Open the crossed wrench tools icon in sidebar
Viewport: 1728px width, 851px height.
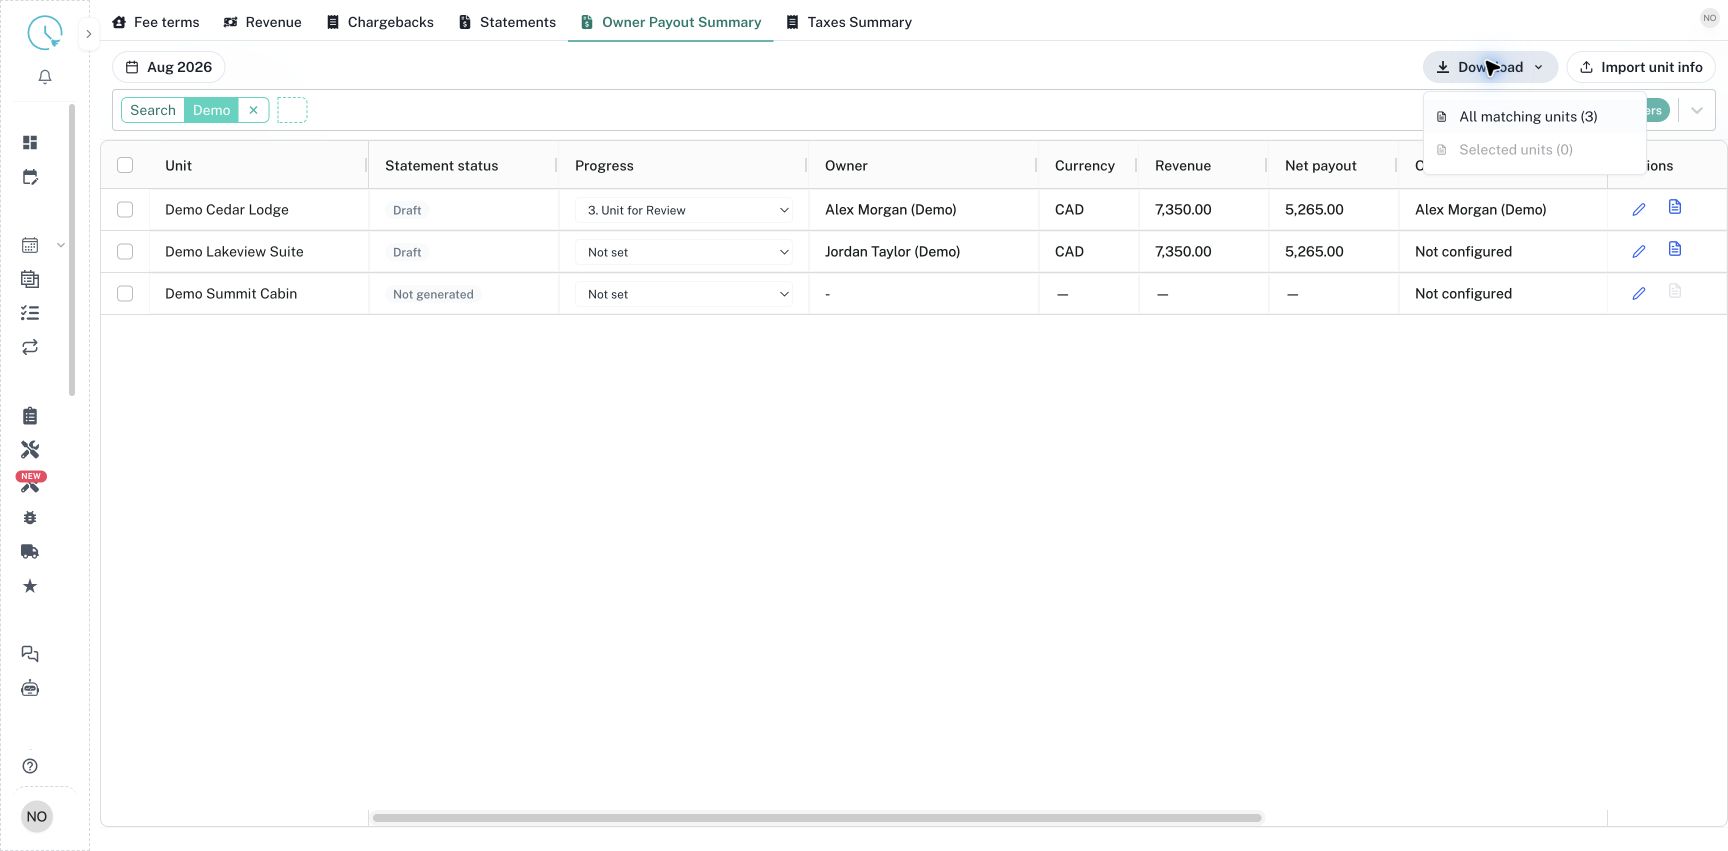[30, 450]
